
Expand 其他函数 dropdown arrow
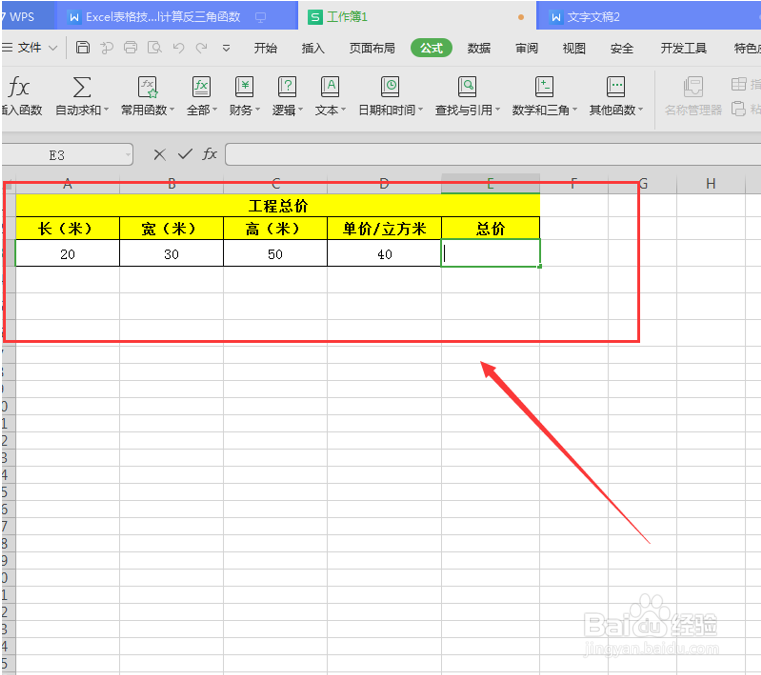pyautogui.click(x=641, y=110)
